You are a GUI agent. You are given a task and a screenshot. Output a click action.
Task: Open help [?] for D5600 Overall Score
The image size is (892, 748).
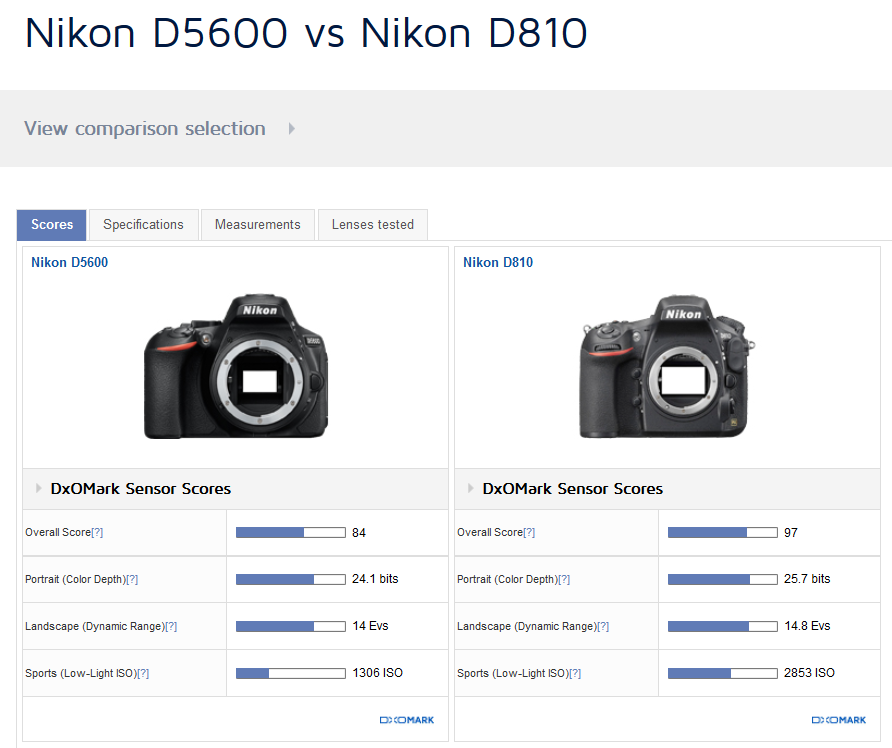(x=97, y=532)
